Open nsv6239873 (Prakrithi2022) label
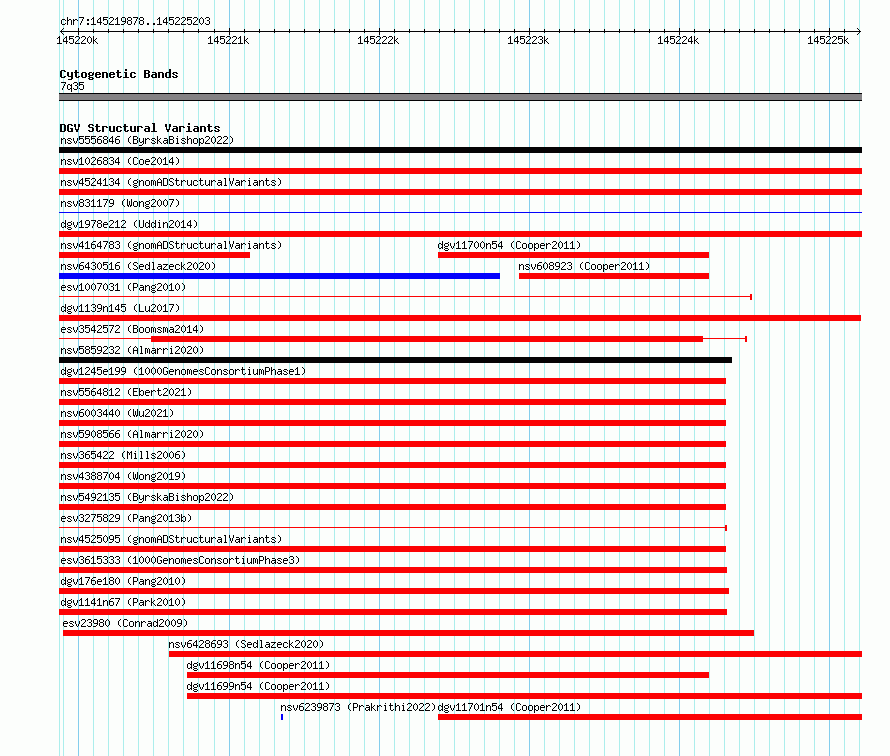Viewport: 890px width, 756px height. (x=358, y=707)
